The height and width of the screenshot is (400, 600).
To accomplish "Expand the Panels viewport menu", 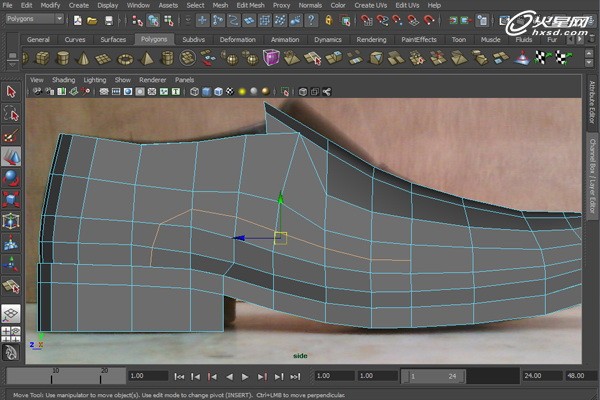I will 184,79.
